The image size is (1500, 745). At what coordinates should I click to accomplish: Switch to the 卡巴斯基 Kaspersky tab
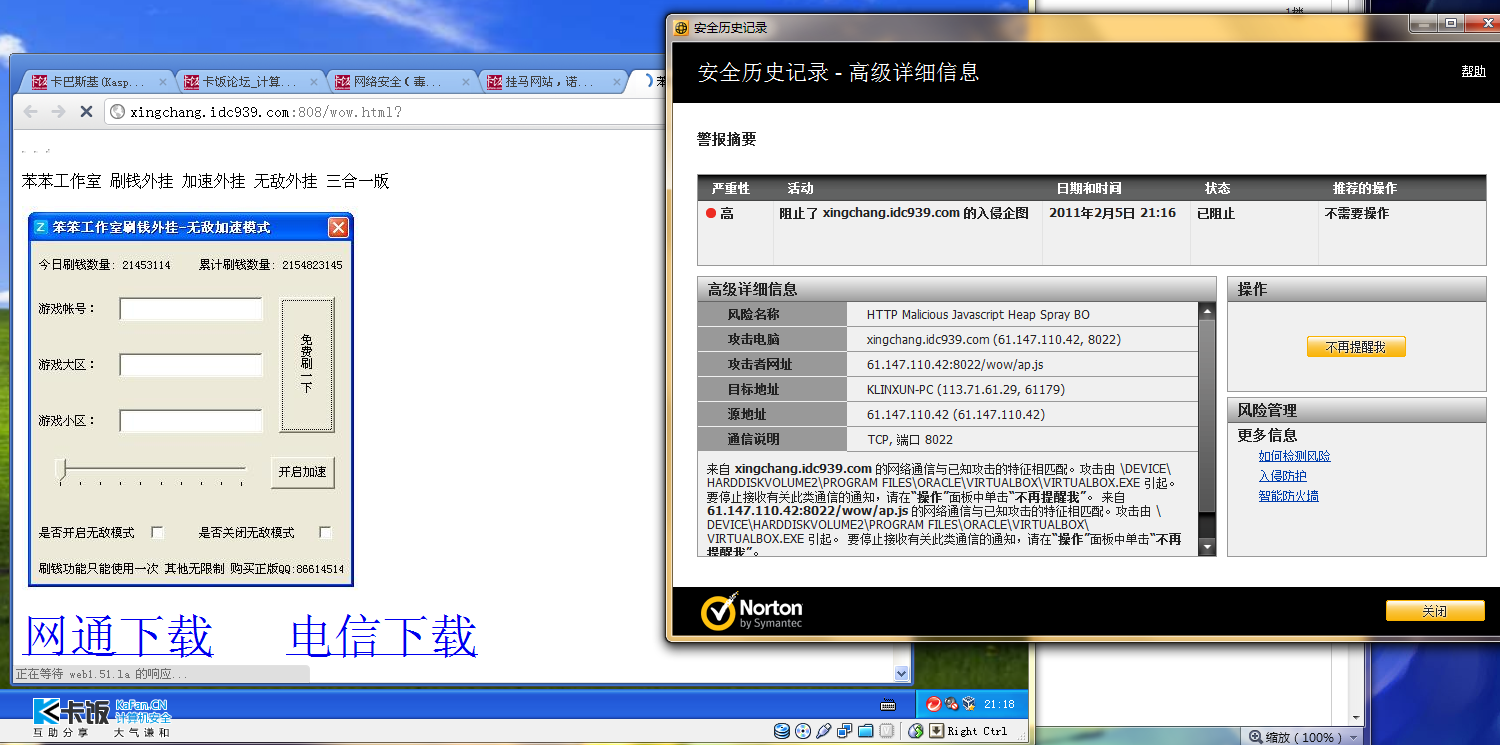96,82
